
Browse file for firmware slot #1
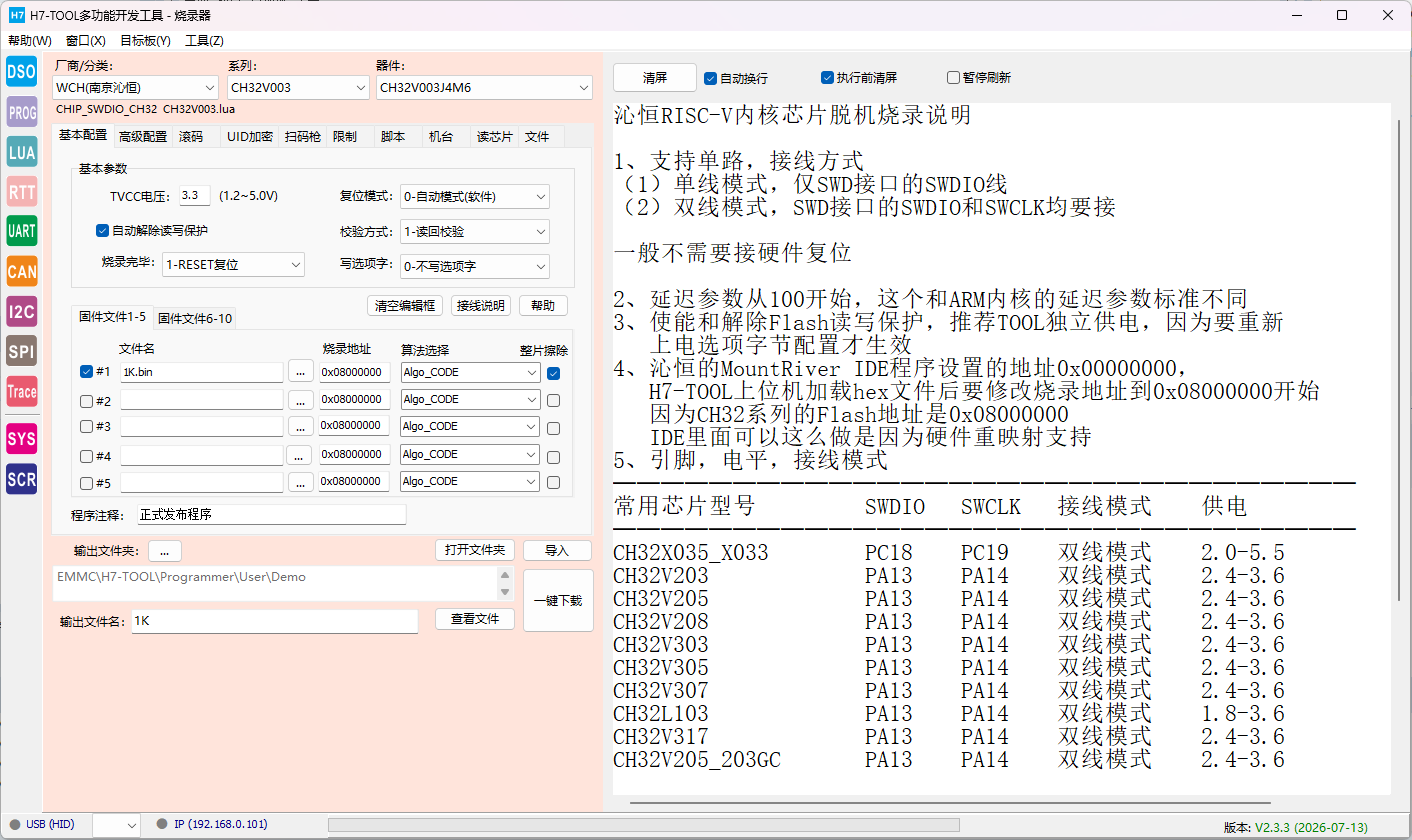click(x=301, y=372)
